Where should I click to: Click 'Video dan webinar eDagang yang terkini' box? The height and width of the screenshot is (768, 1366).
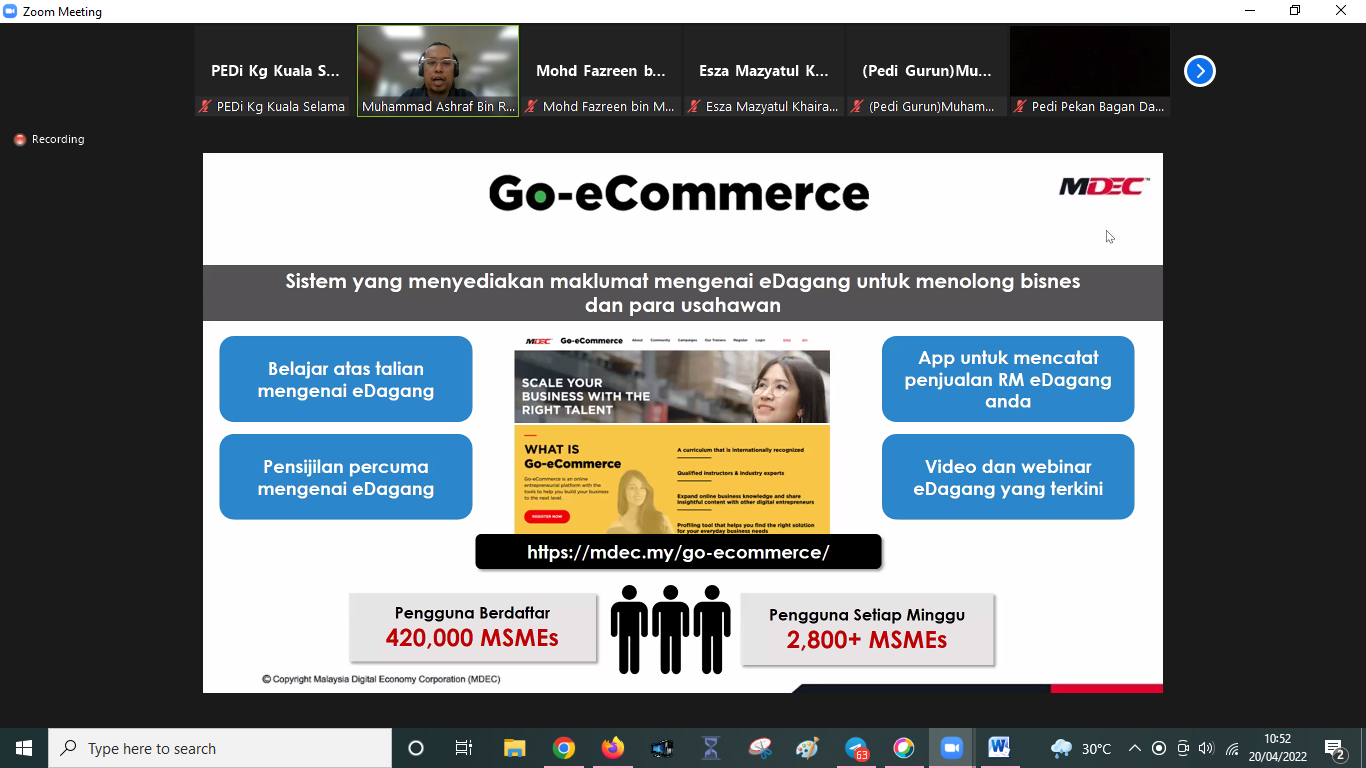(x=1008, y=477)
